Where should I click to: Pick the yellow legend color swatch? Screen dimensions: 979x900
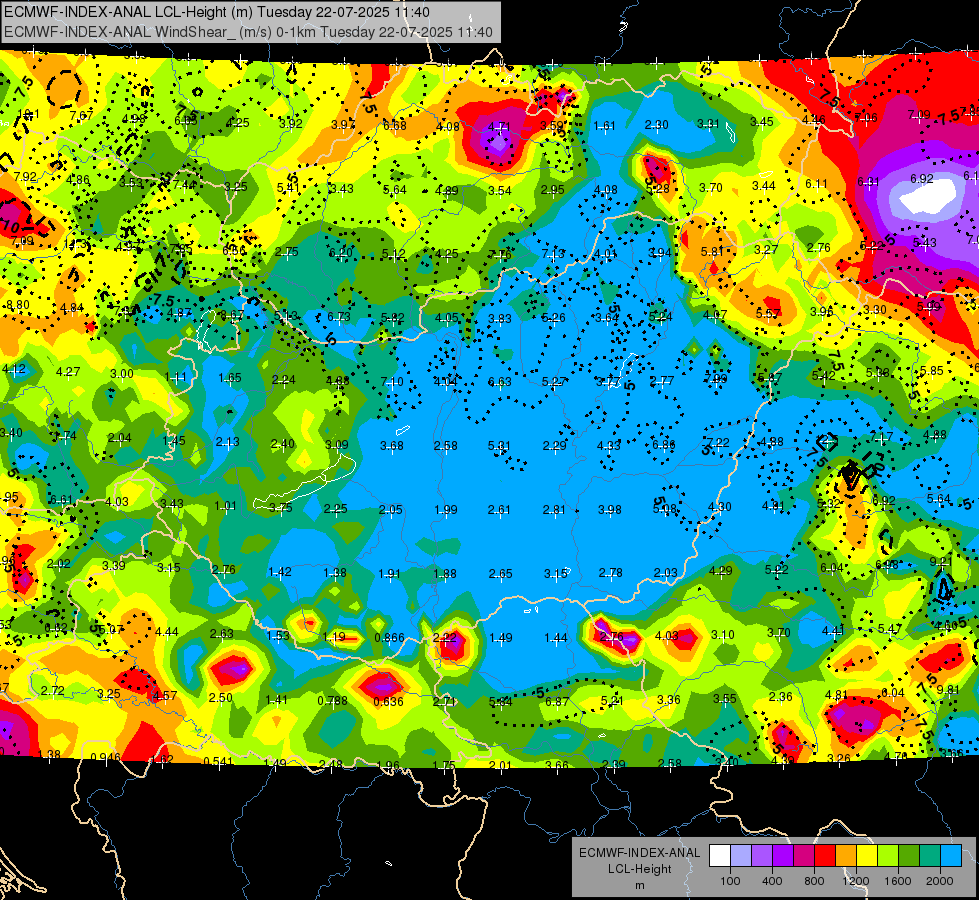[867, 856]
